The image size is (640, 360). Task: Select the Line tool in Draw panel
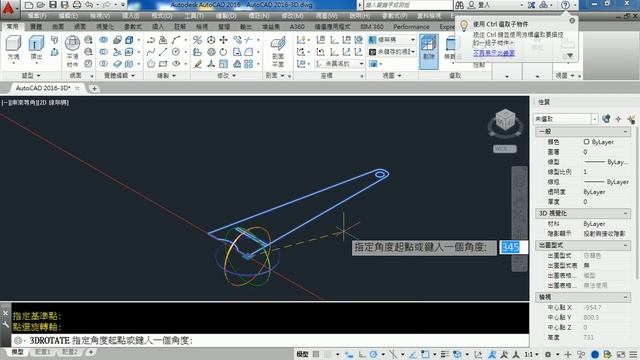163,52
